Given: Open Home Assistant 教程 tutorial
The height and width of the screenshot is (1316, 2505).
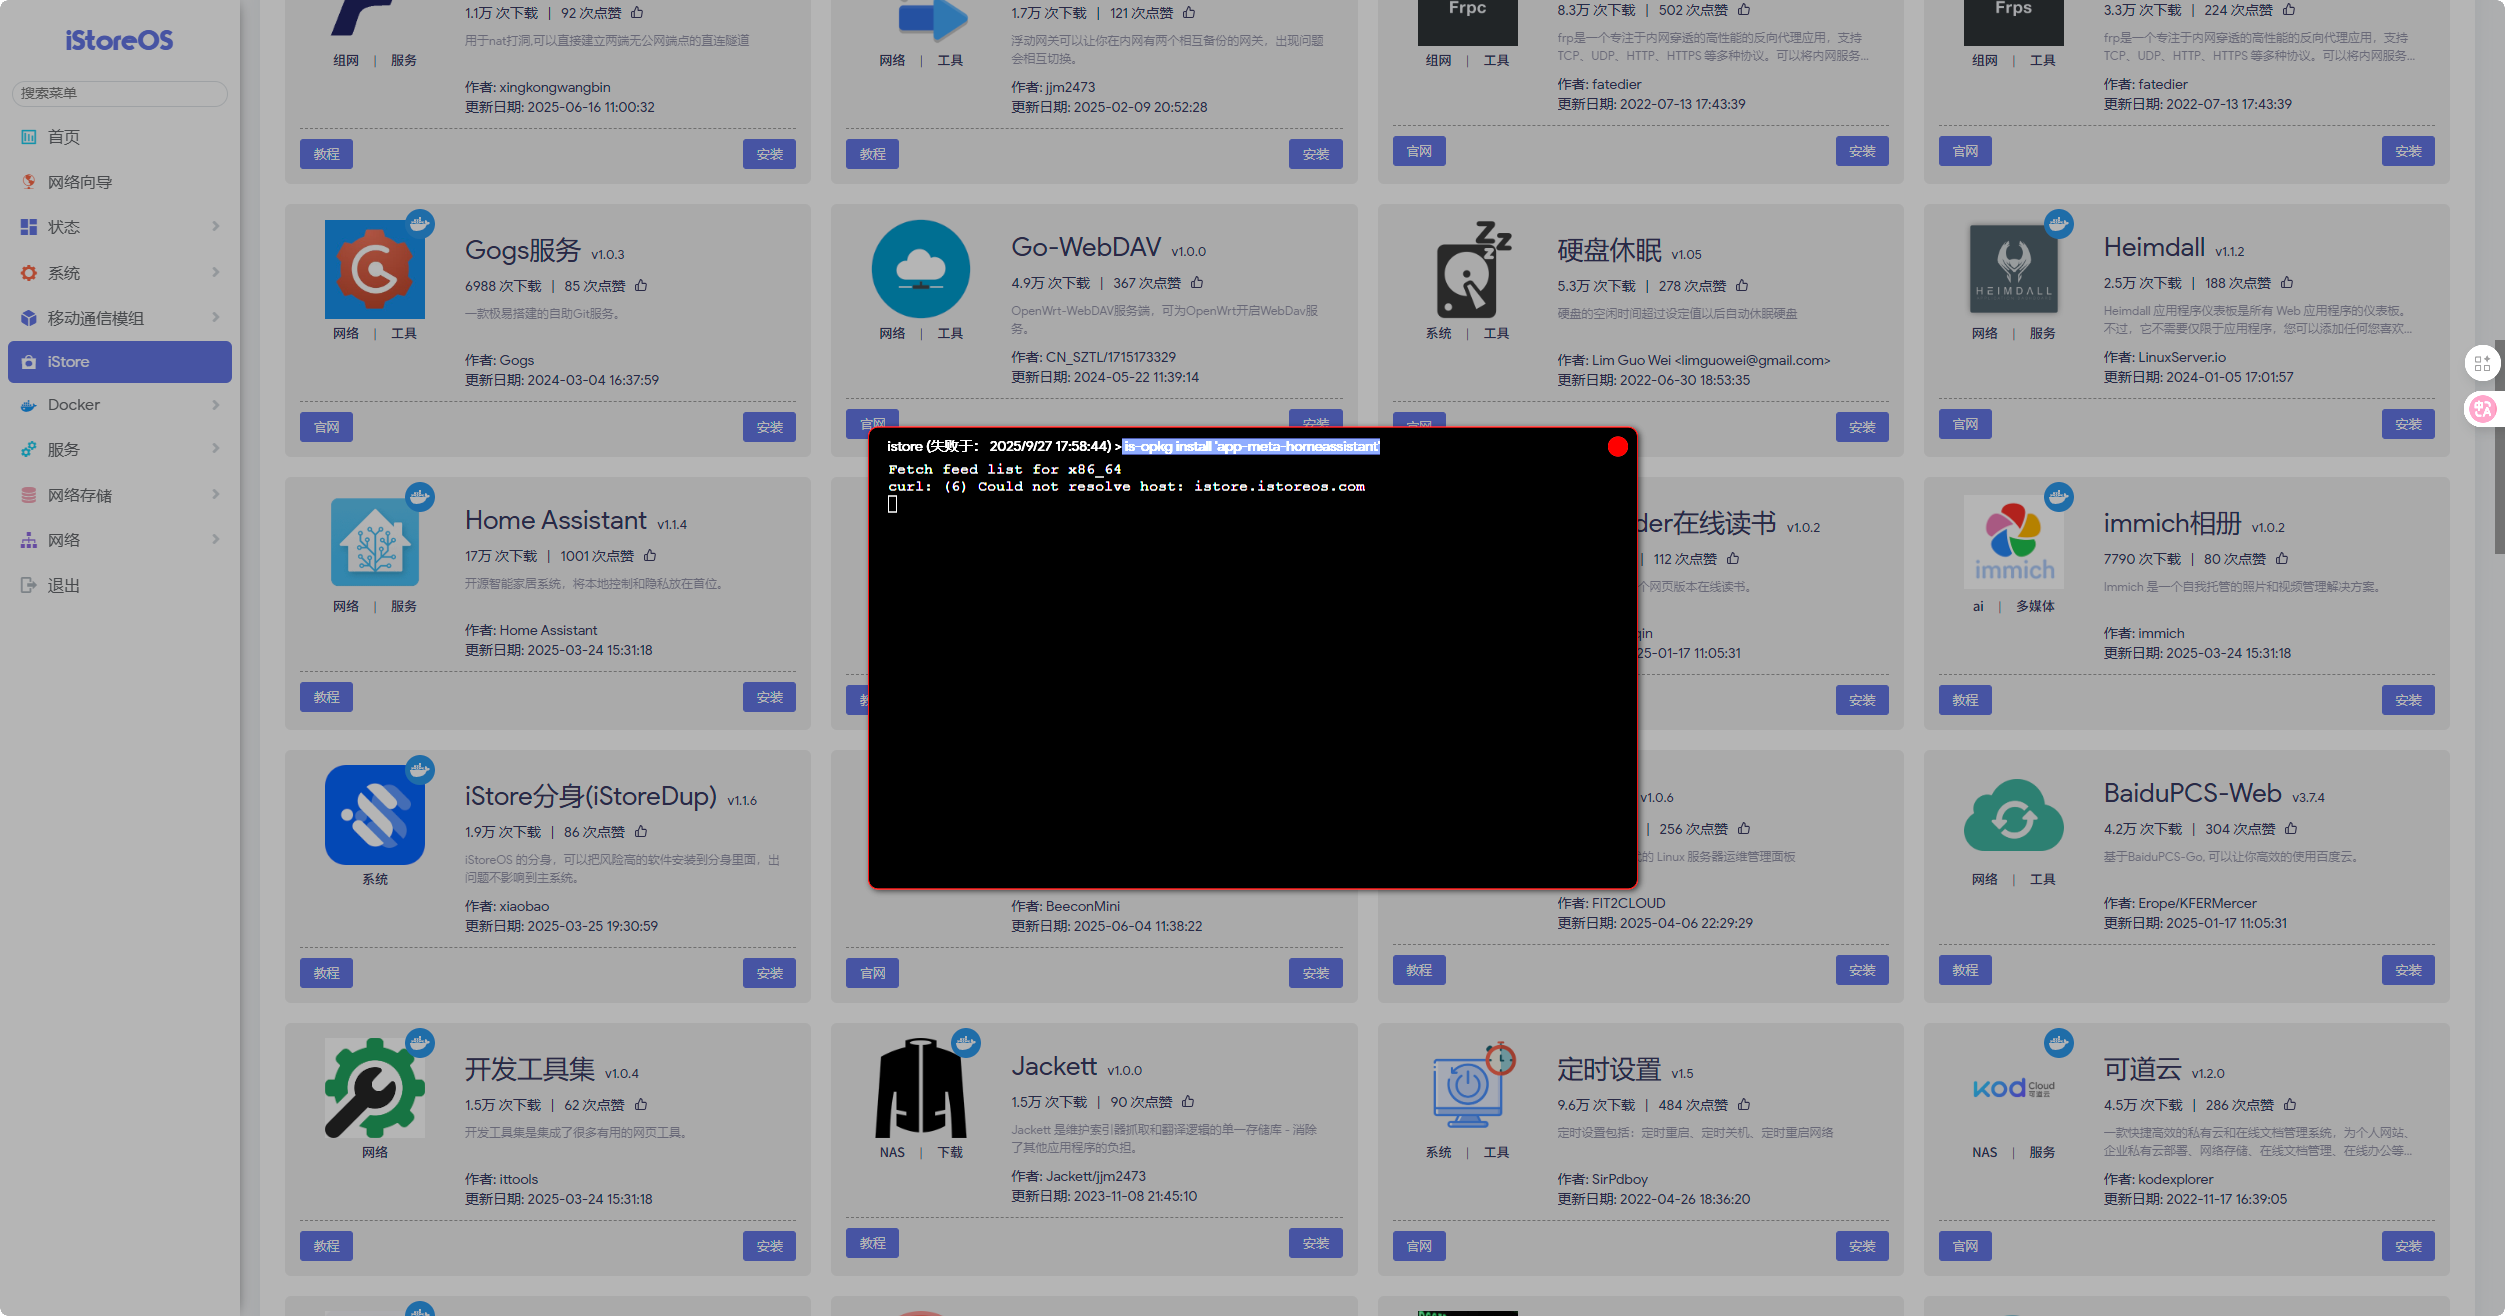Looking at the screenshot, I should tap(326, 697).
